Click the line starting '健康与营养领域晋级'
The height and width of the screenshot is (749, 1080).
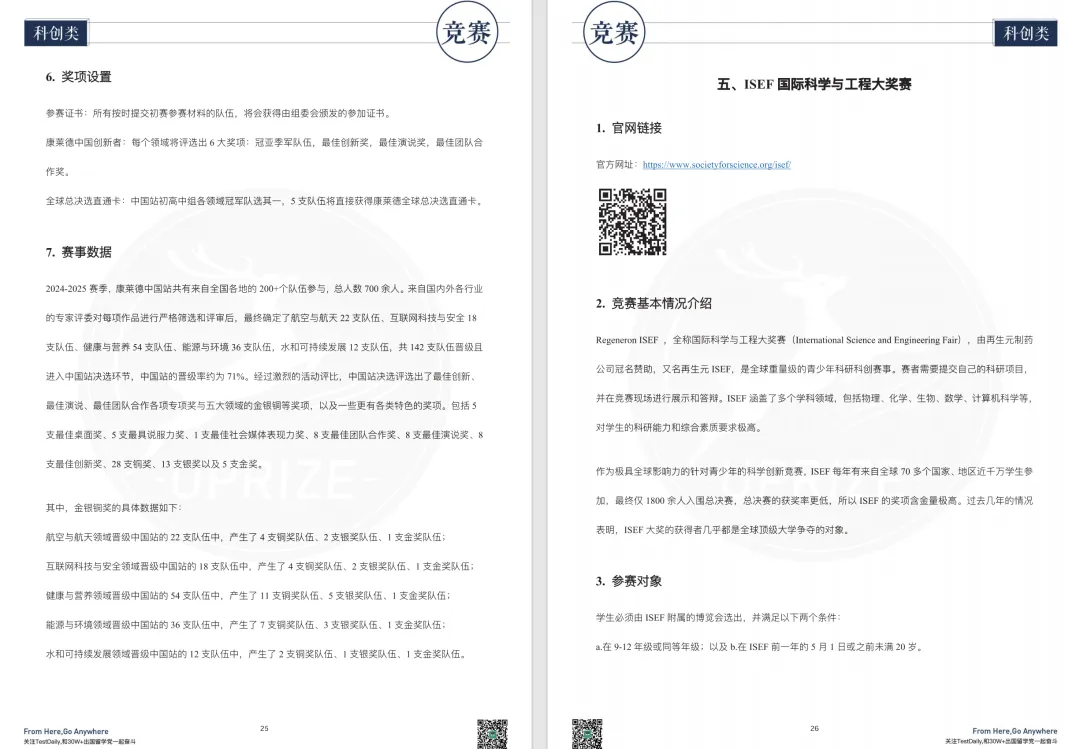click(x=248, y=595)
